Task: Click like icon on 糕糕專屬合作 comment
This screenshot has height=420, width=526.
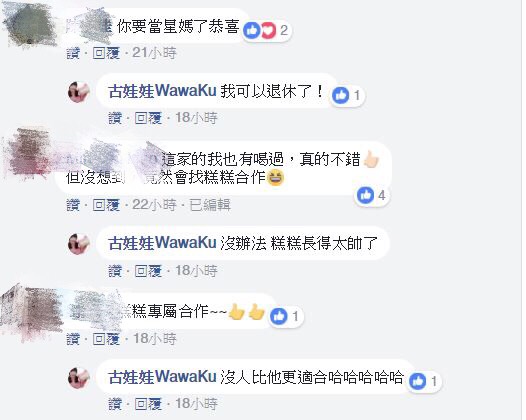Action: point(279,316)
